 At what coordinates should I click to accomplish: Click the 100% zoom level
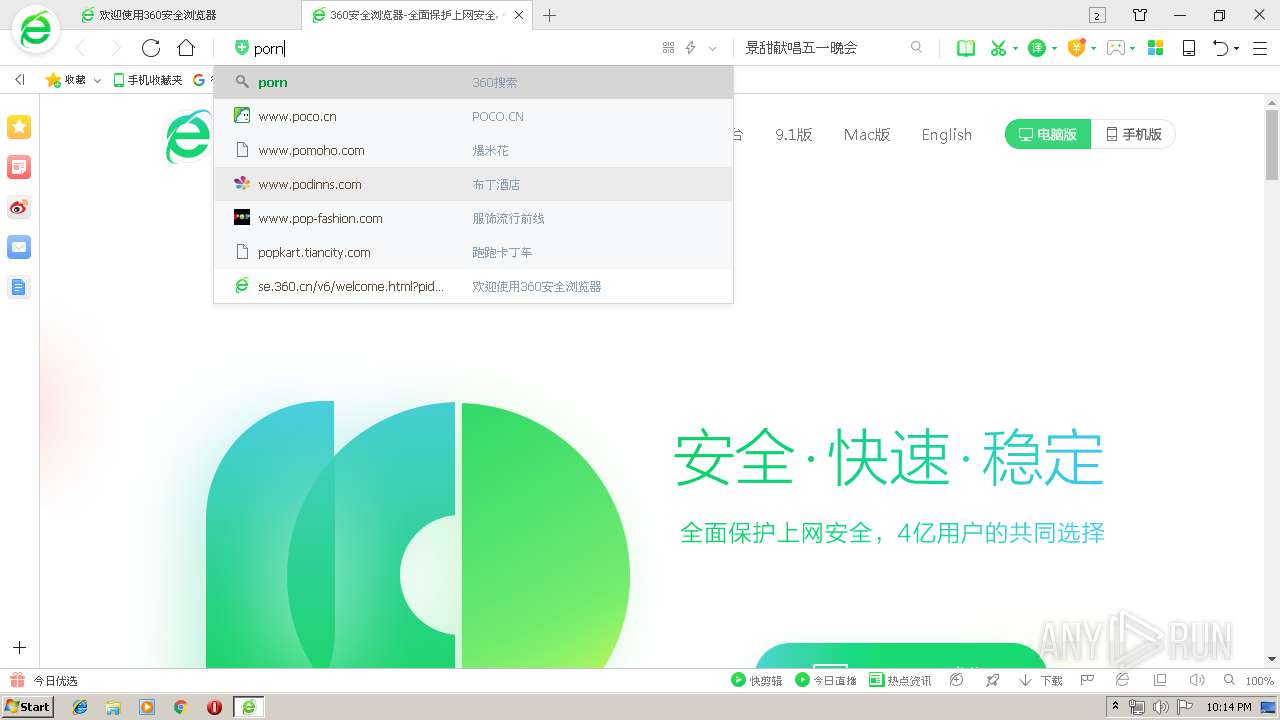(x=1259, y=681)
